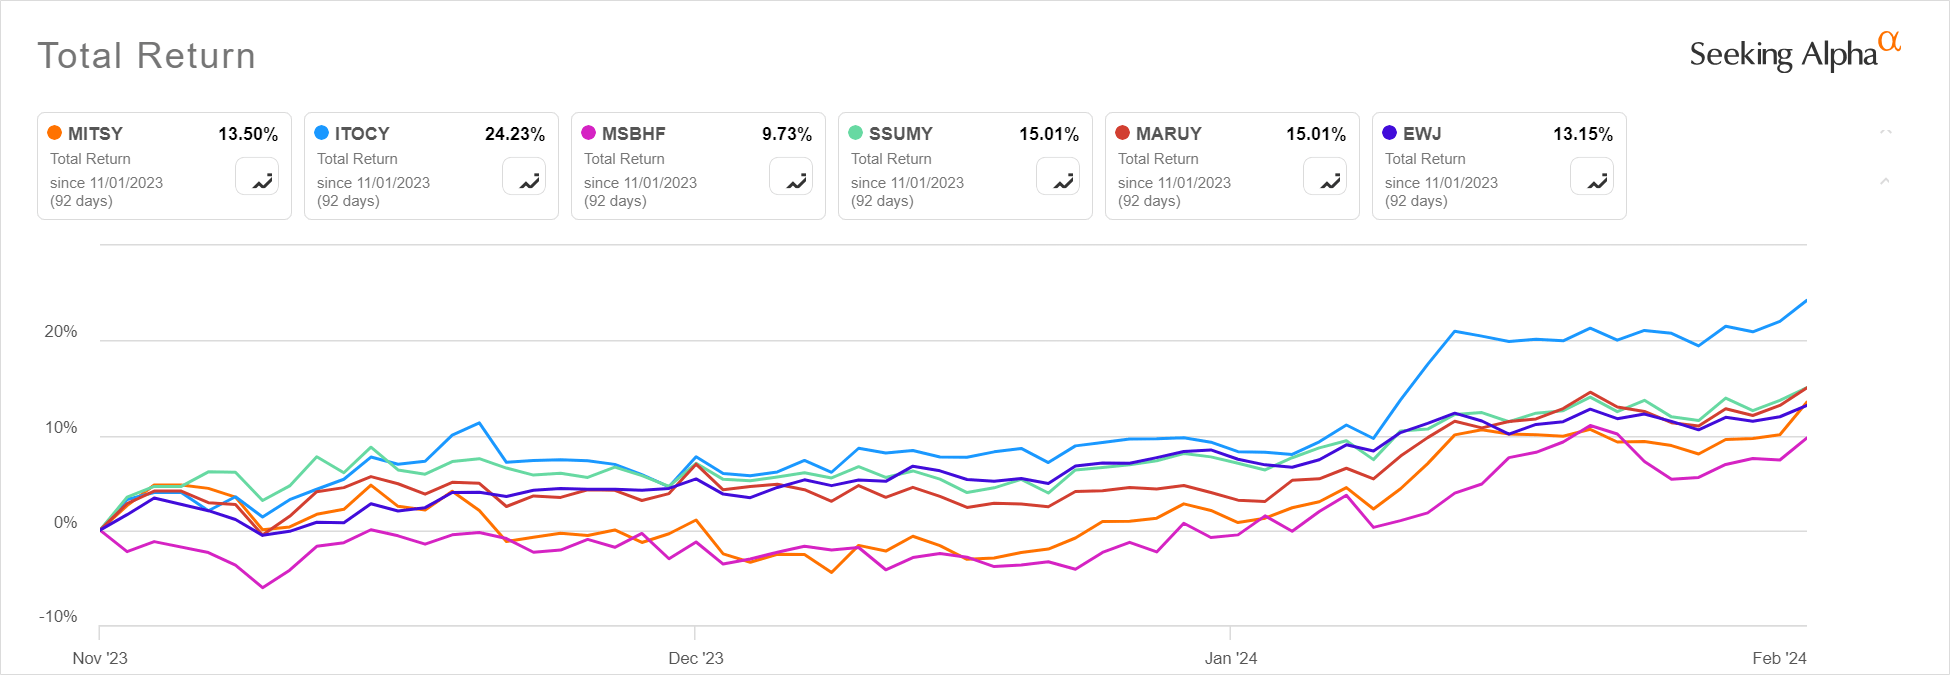Viewport: 1950px width, 675px height.
Task: Select MARUY's chart icon
Action: [x=1324, y=177]
